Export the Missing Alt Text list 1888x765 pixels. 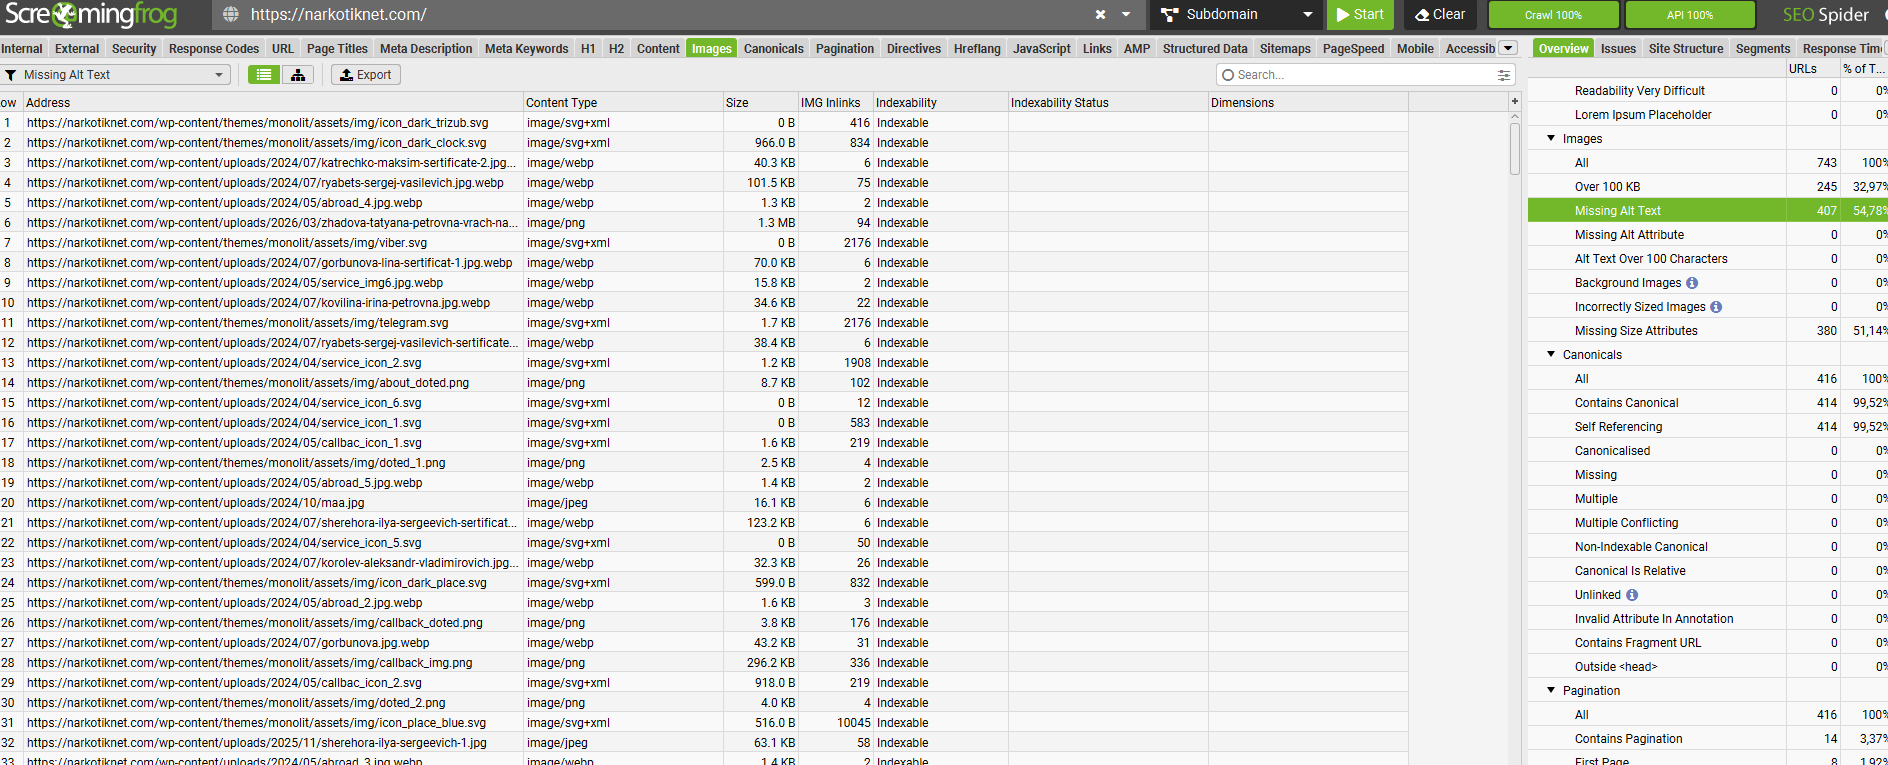point(366,75)
